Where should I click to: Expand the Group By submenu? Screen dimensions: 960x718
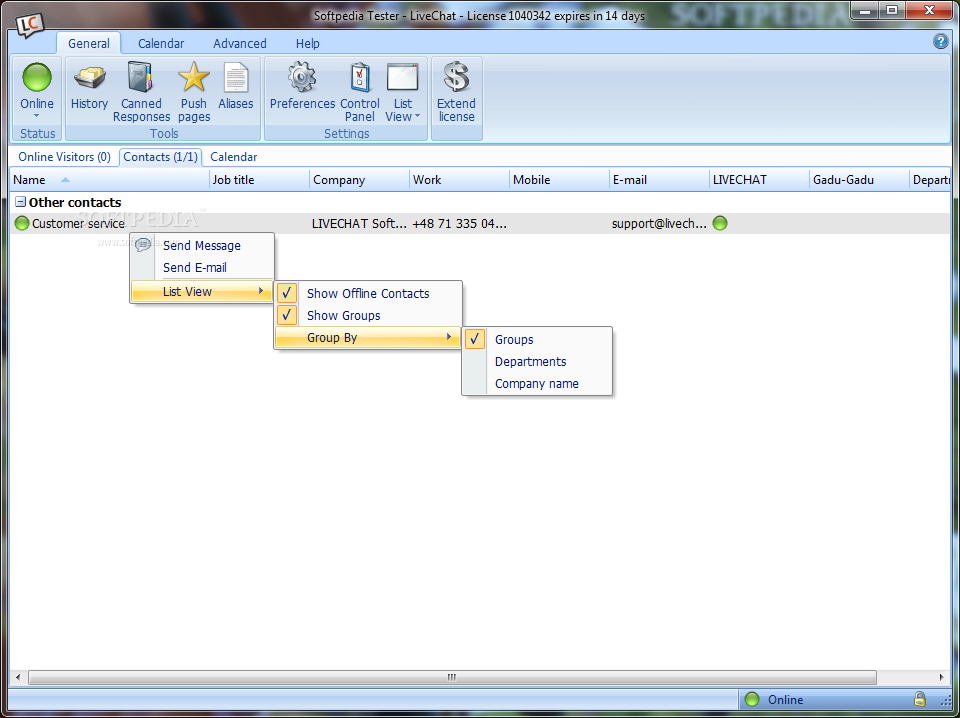[x=367, y=337]
